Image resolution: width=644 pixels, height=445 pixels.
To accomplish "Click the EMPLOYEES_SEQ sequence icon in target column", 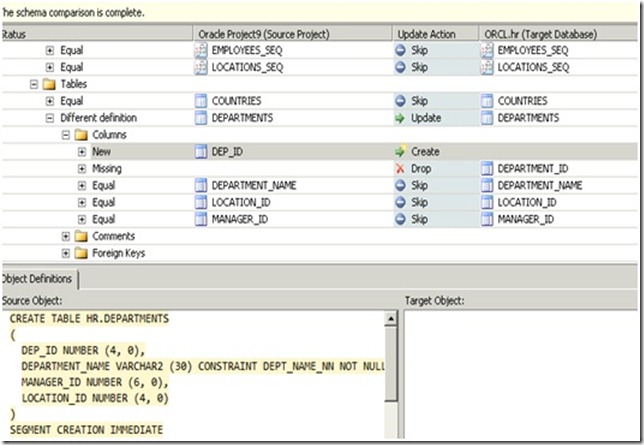I will (487, 50).
